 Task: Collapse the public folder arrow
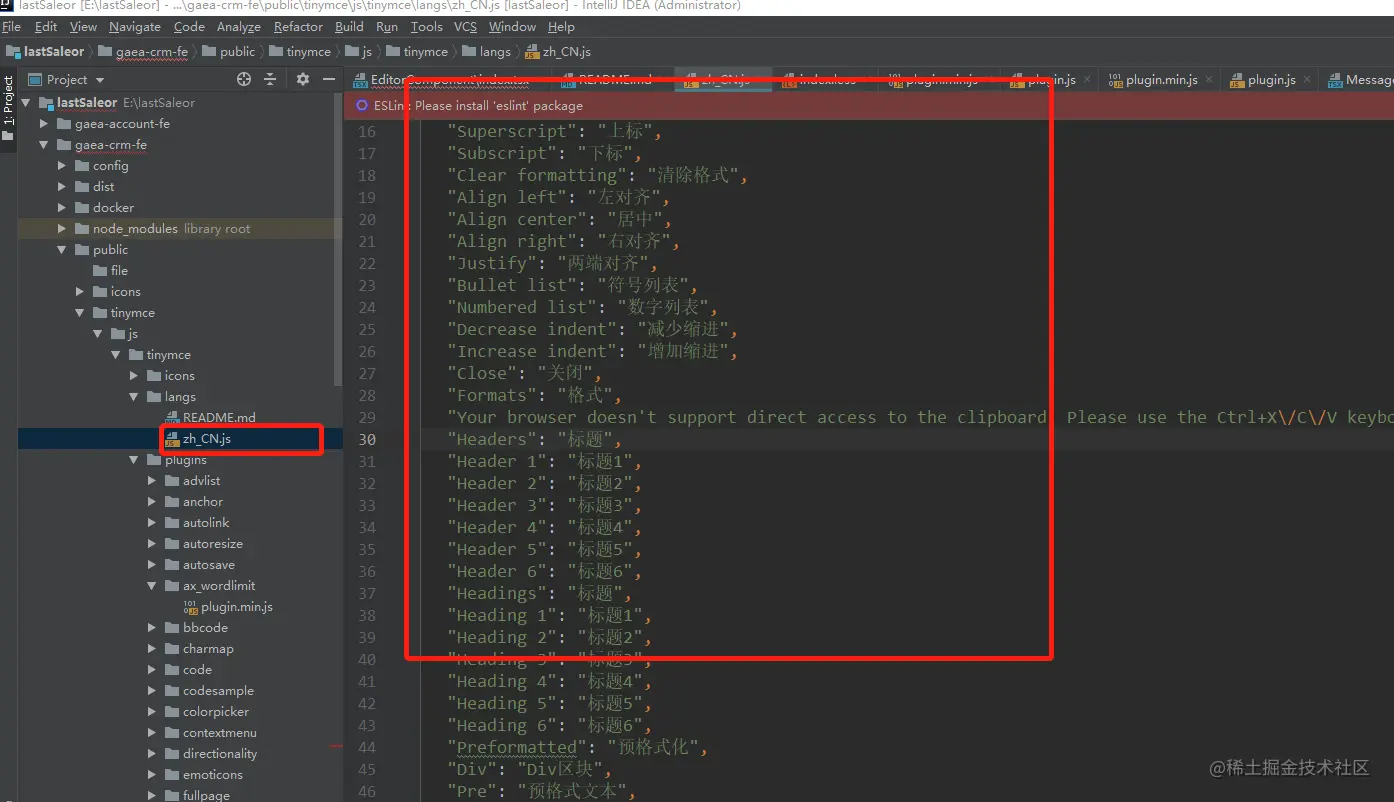tap(61, 250)
